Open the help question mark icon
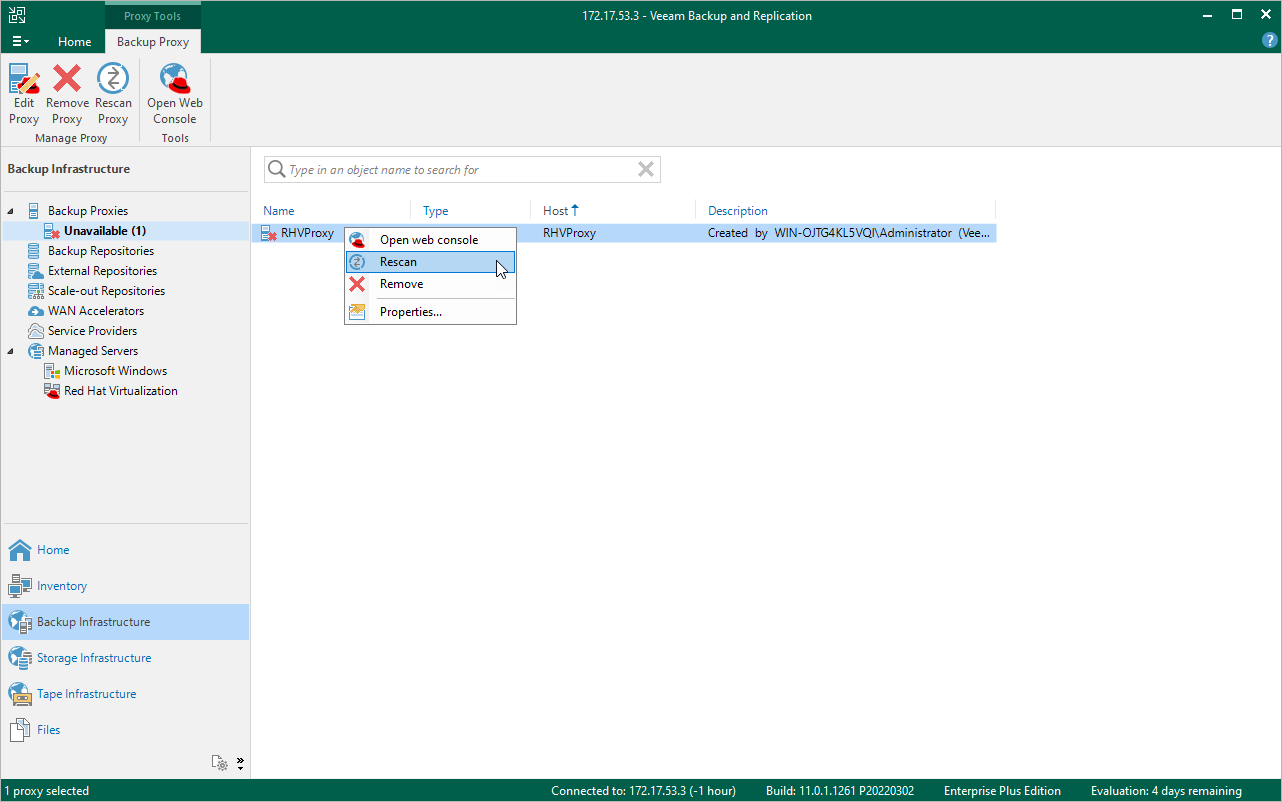 (1270, 41)
